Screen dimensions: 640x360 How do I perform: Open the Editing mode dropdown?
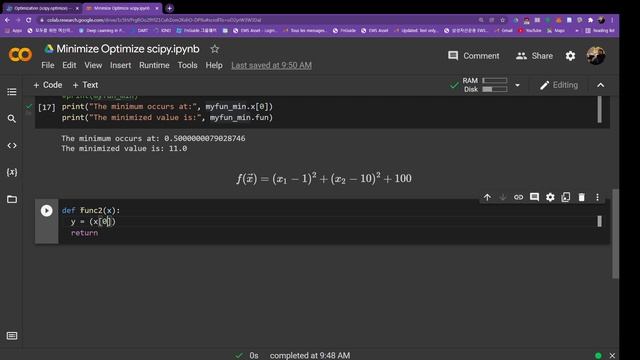coord(559,85)
